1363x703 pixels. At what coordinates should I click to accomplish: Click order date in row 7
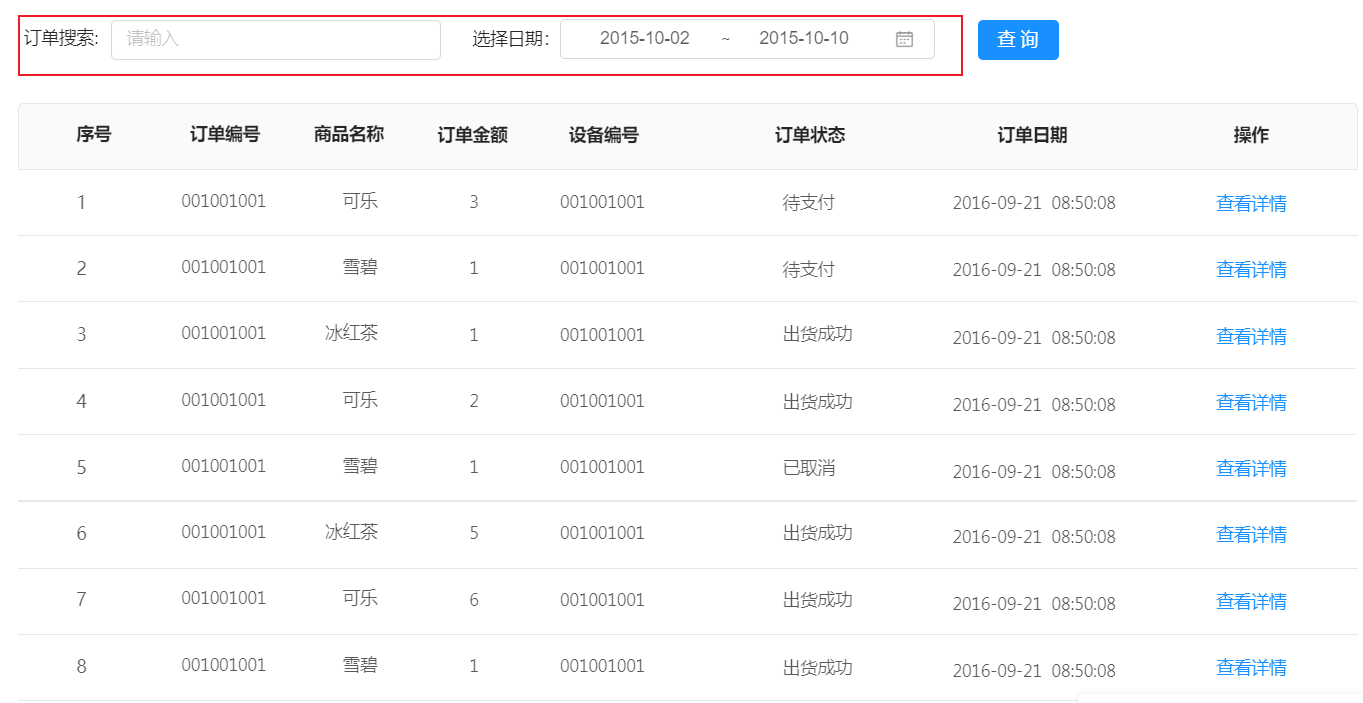[1034, 604]
